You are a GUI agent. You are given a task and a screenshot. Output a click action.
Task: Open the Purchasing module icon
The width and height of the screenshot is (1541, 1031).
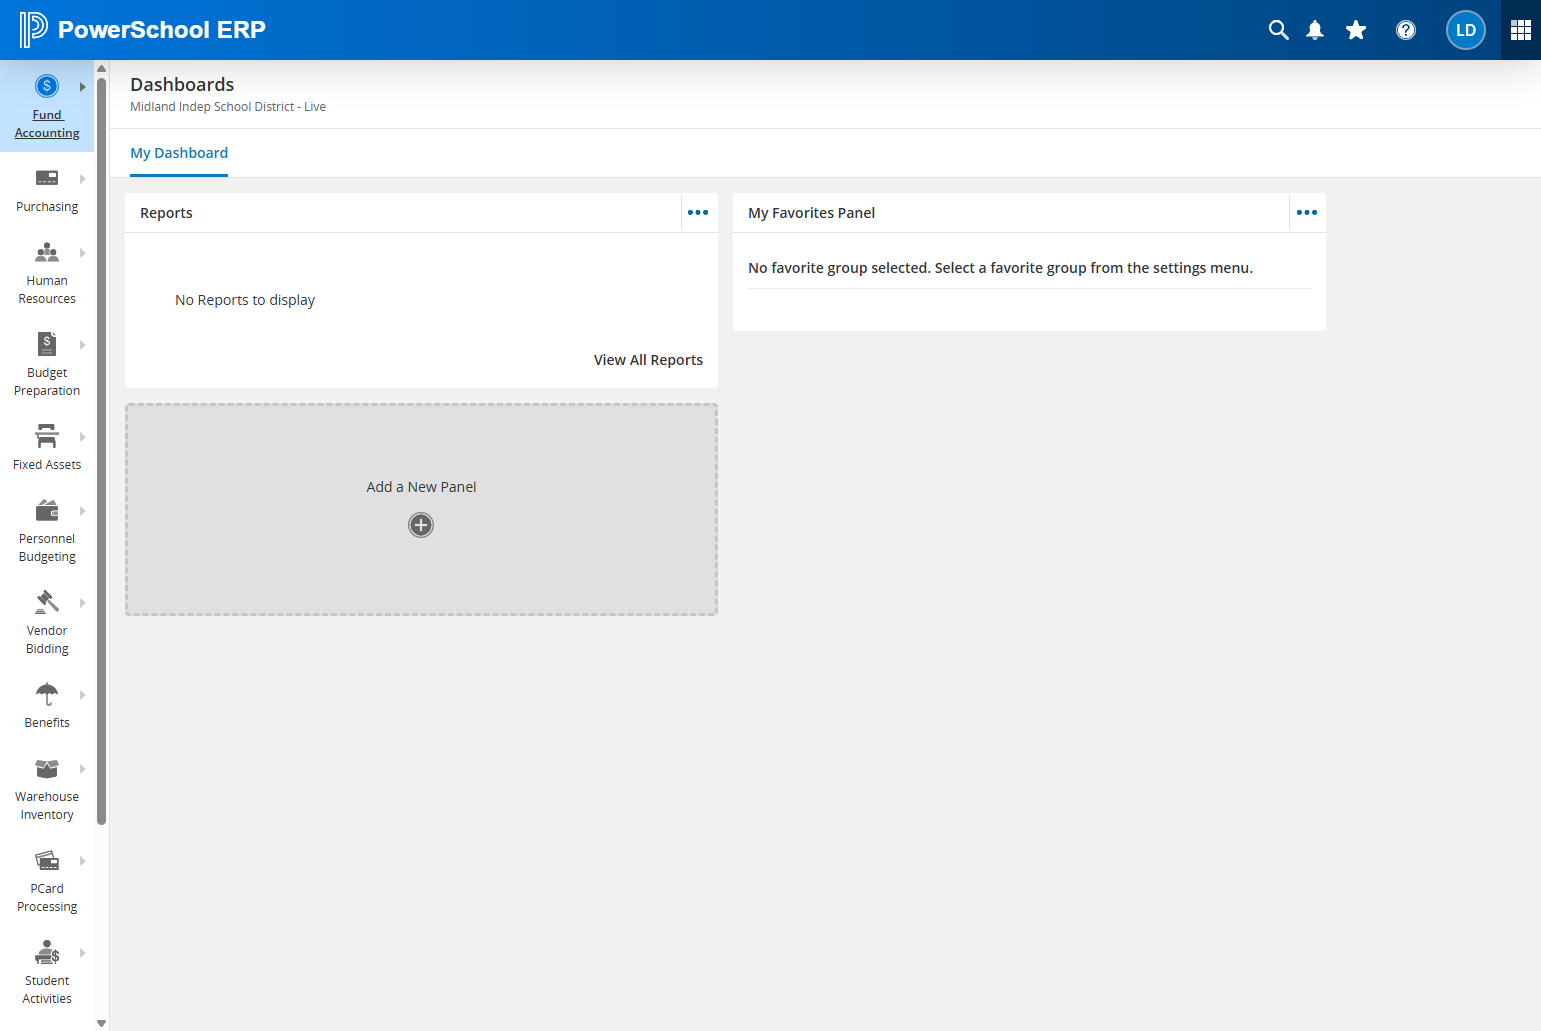[47, 178]
